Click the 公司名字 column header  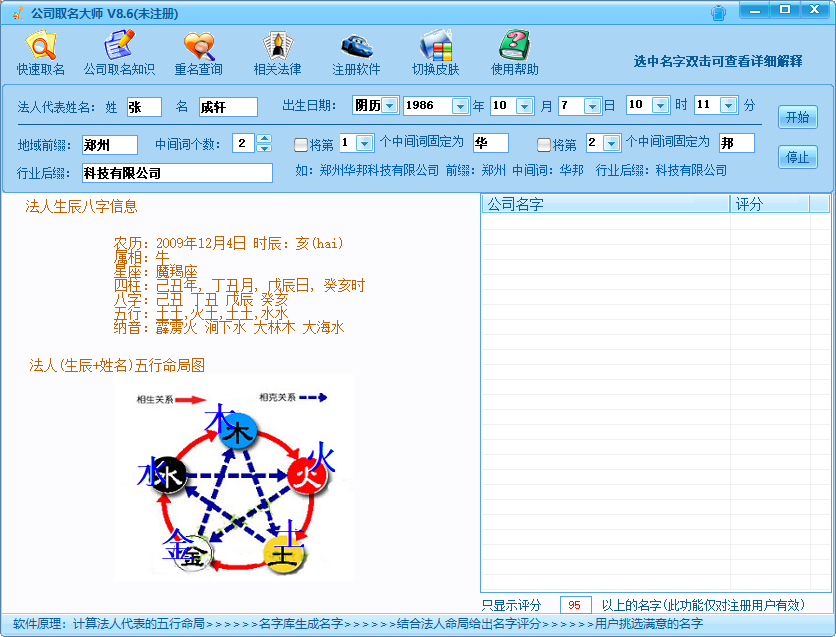[x=606, y=204]
